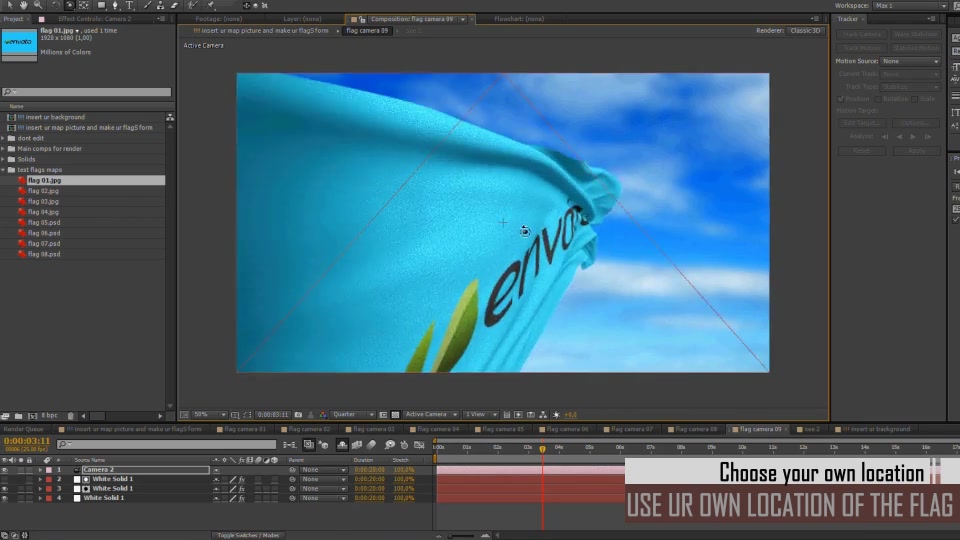
Task: Hide layer 3 White Solid 1
Action: pos(5,489)
